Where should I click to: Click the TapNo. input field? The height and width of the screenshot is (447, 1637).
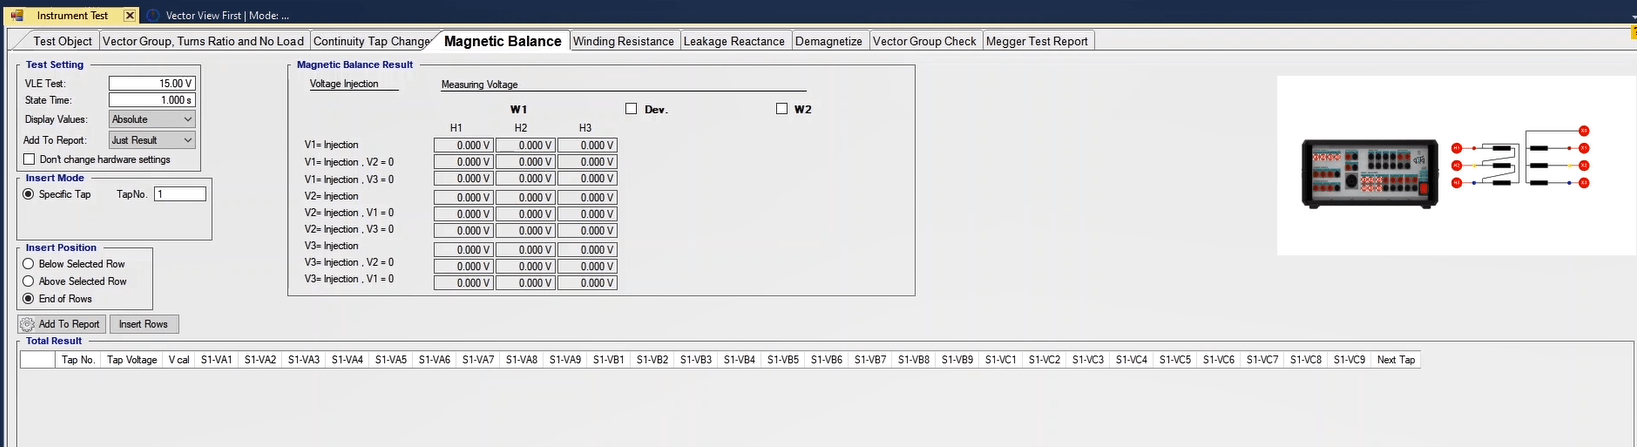click(x=180, y=194)
